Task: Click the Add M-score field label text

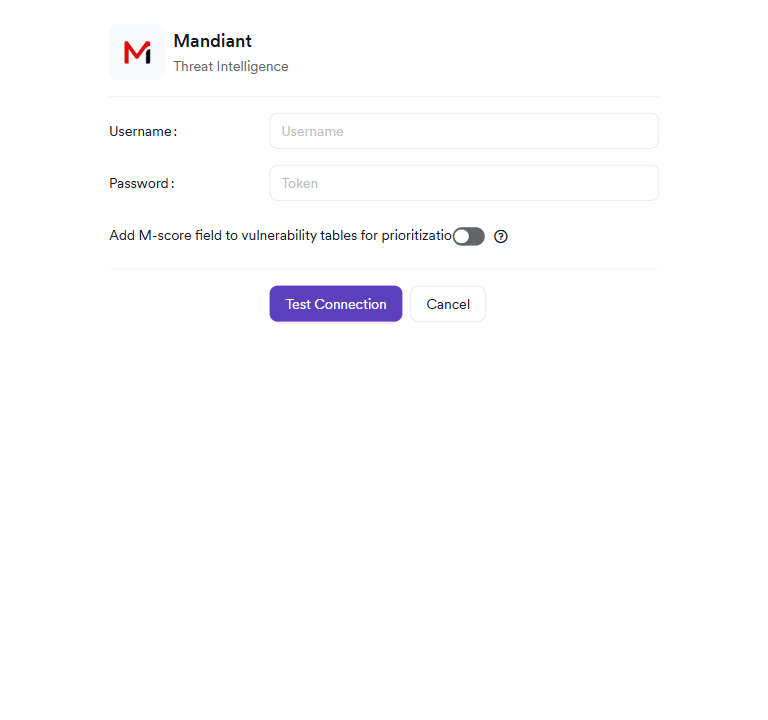Action: click(280, 236)
